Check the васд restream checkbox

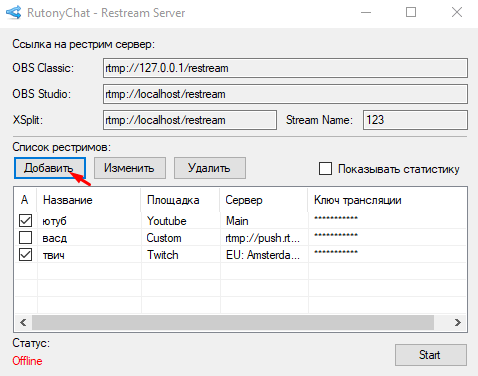[x=26, y=238]
